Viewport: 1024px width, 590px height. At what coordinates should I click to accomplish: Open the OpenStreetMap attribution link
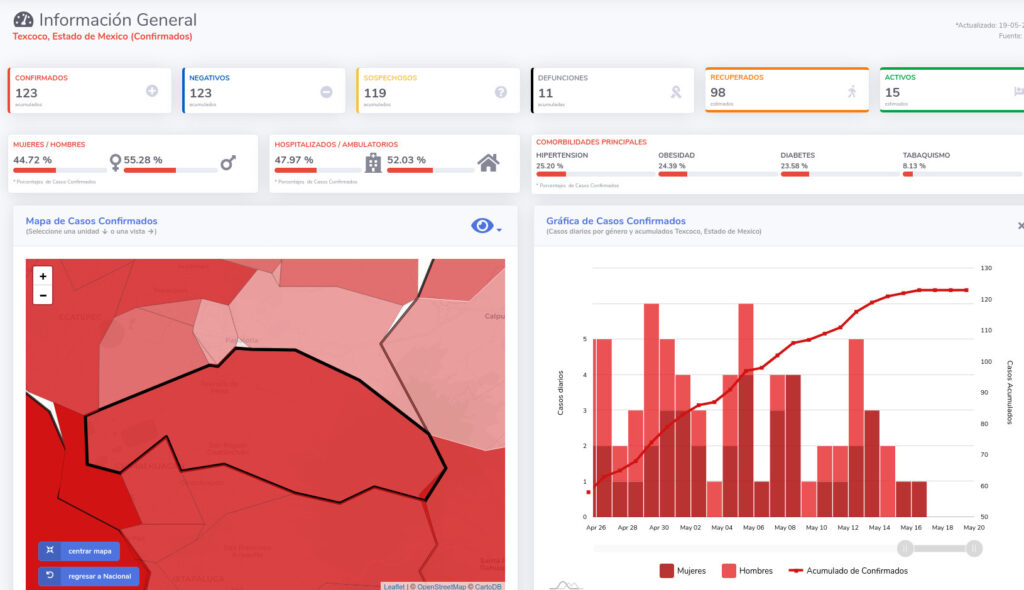(x=441, y=586)
